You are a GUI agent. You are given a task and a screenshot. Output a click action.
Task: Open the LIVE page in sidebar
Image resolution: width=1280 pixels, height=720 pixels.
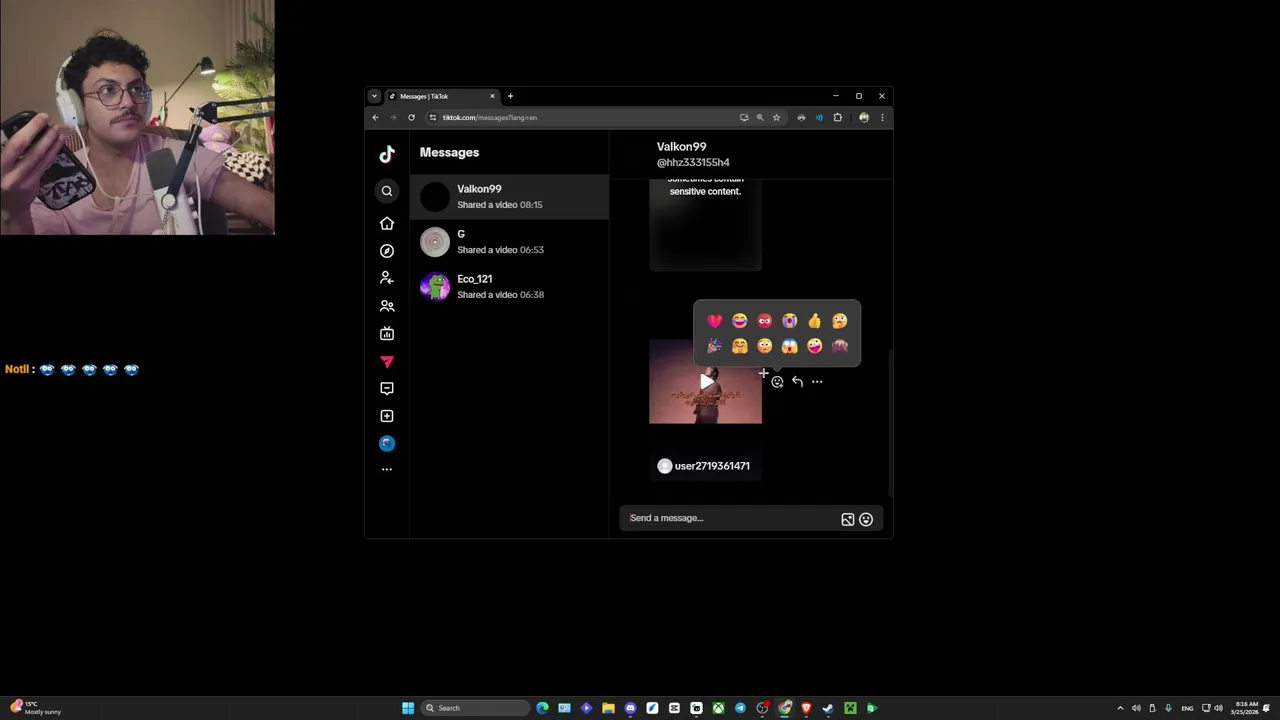tap(387, 334)
